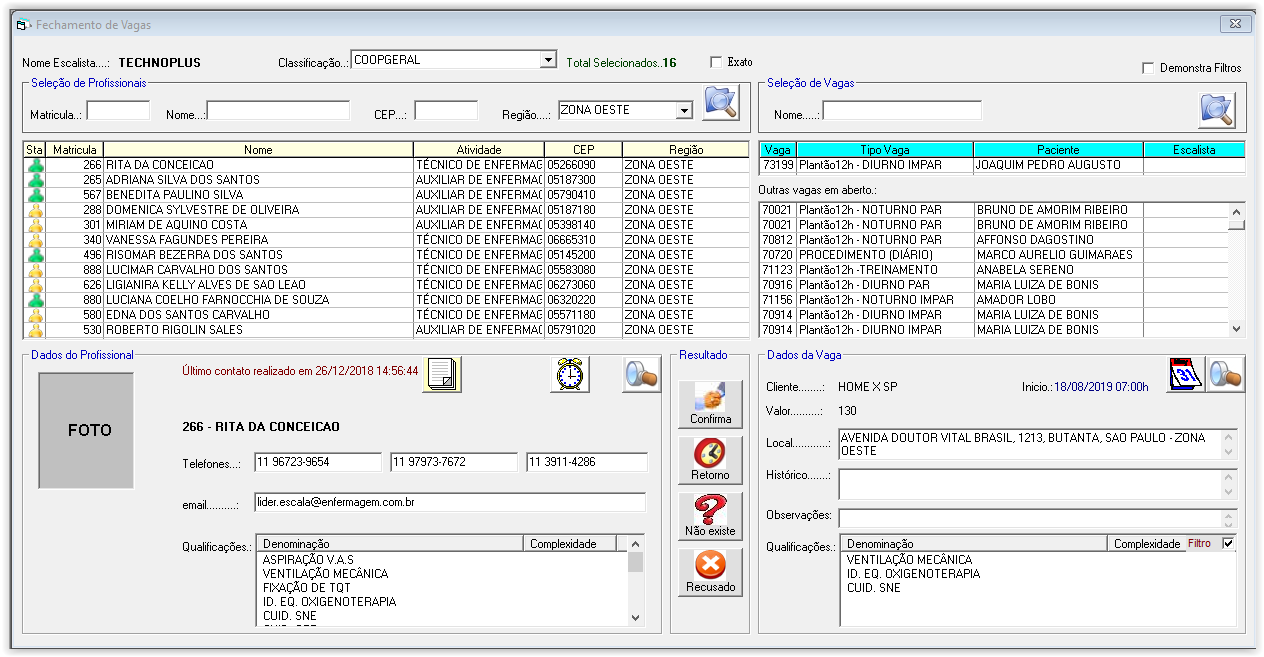
Task: Click the magnifier icon in Dados da Vaga
Action: point(1225,374)
